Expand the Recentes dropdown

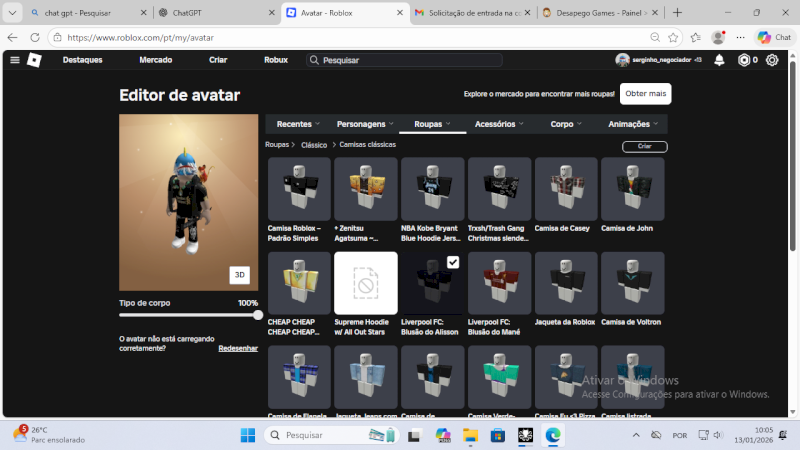pyautogui.click(x=298, y=124)
